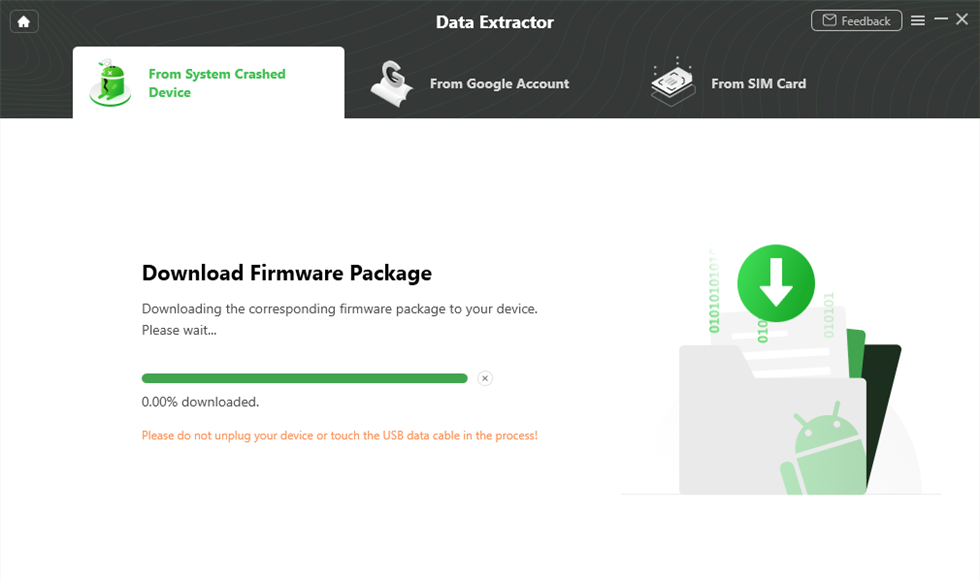
Task: Open the From System Crashed Device tab
Action: [217, 83]
